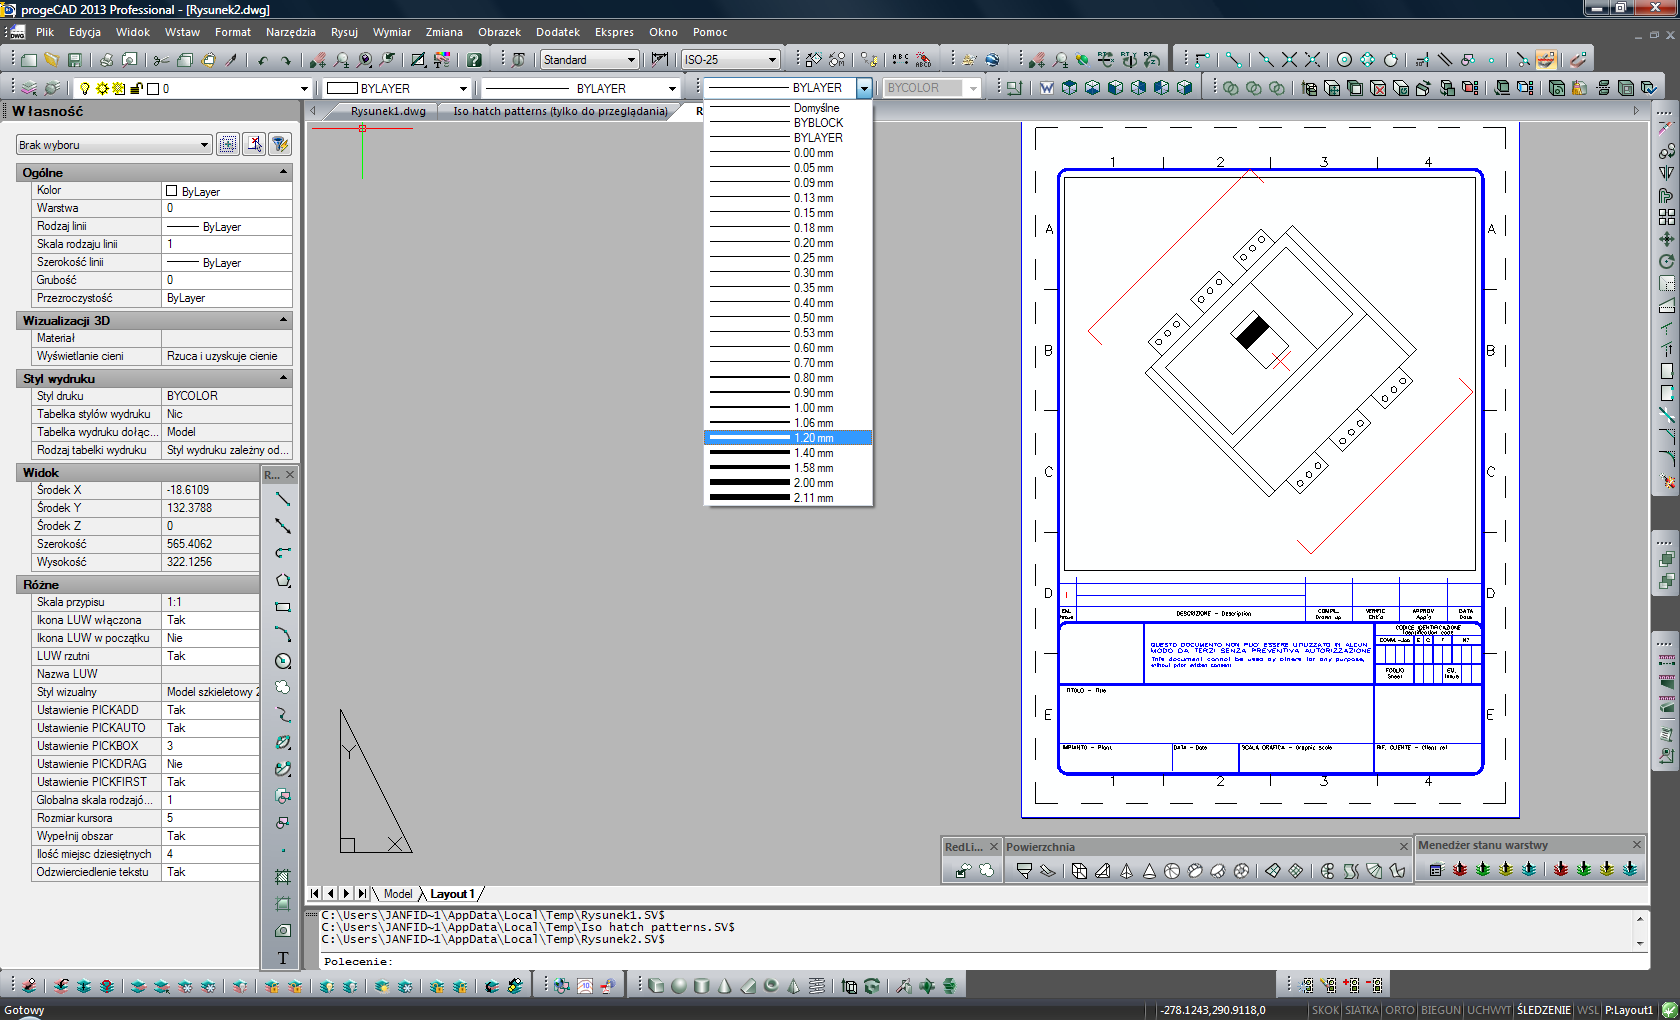Open Help via question mark icon
The image size is (1680, 1020).
tap(474, 60)
